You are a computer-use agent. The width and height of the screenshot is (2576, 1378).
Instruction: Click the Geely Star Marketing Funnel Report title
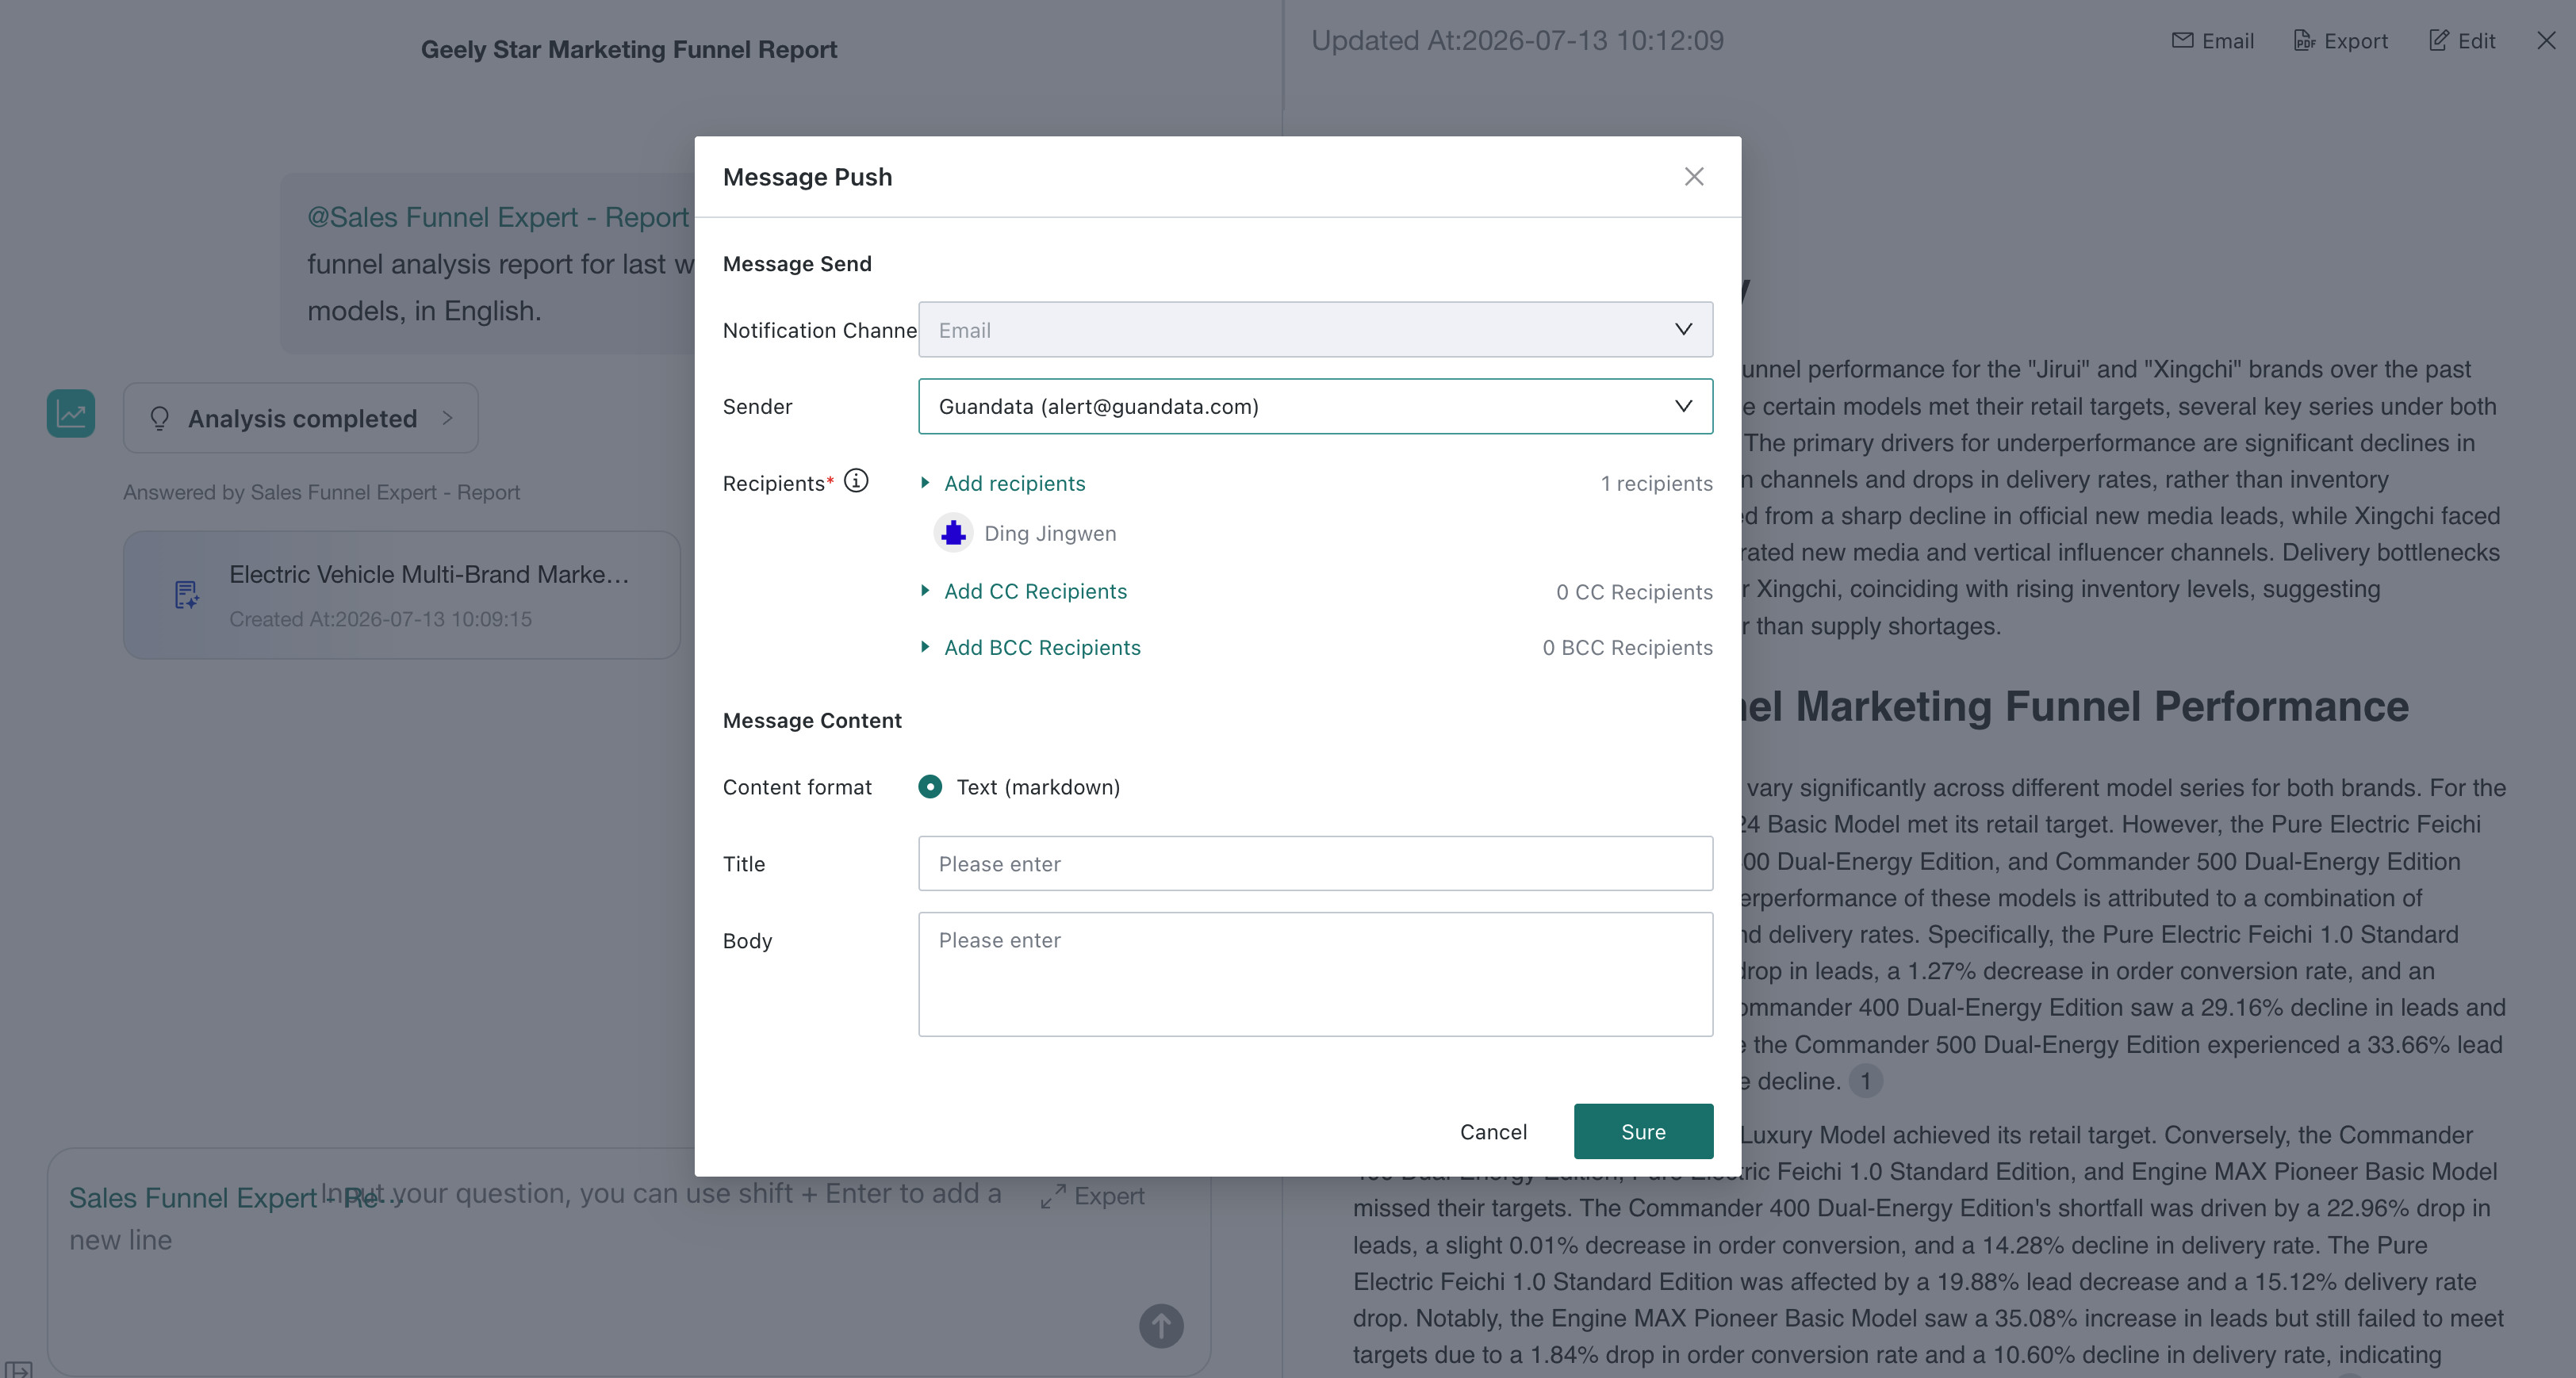click(629, 49)
